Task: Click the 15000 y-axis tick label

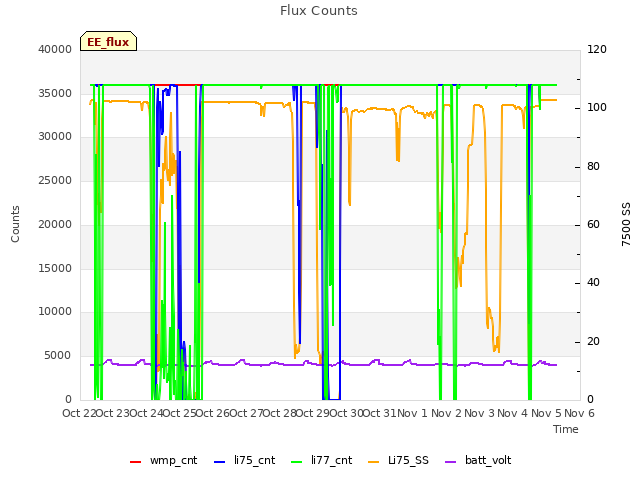Action: (55, 269)
